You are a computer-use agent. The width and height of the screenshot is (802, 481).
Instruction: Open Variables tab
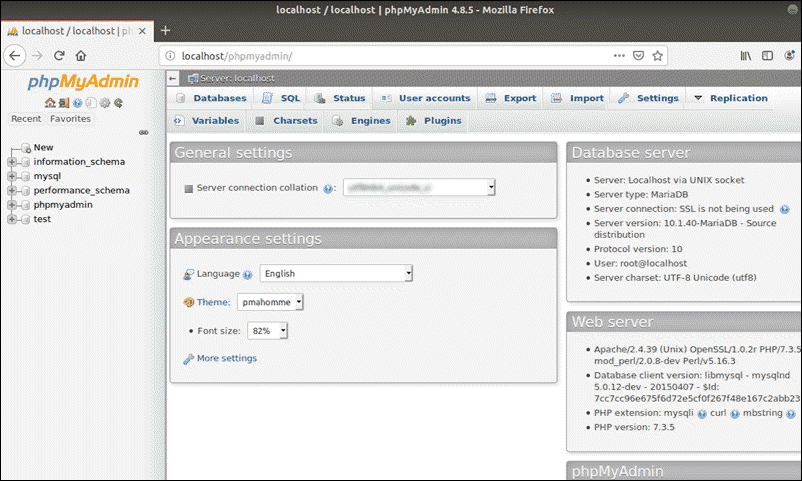click(207, 121)
